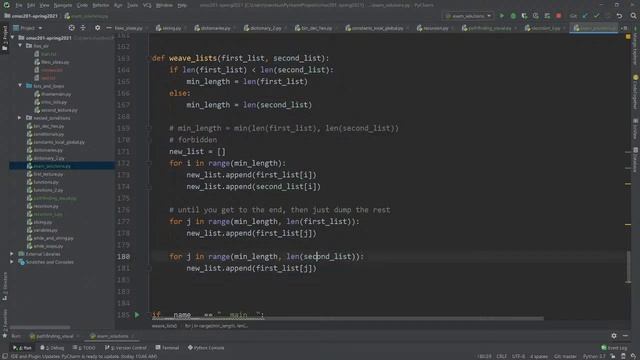Expand Scratches and Consoles node
640x360 pixels.
[13, 262]
